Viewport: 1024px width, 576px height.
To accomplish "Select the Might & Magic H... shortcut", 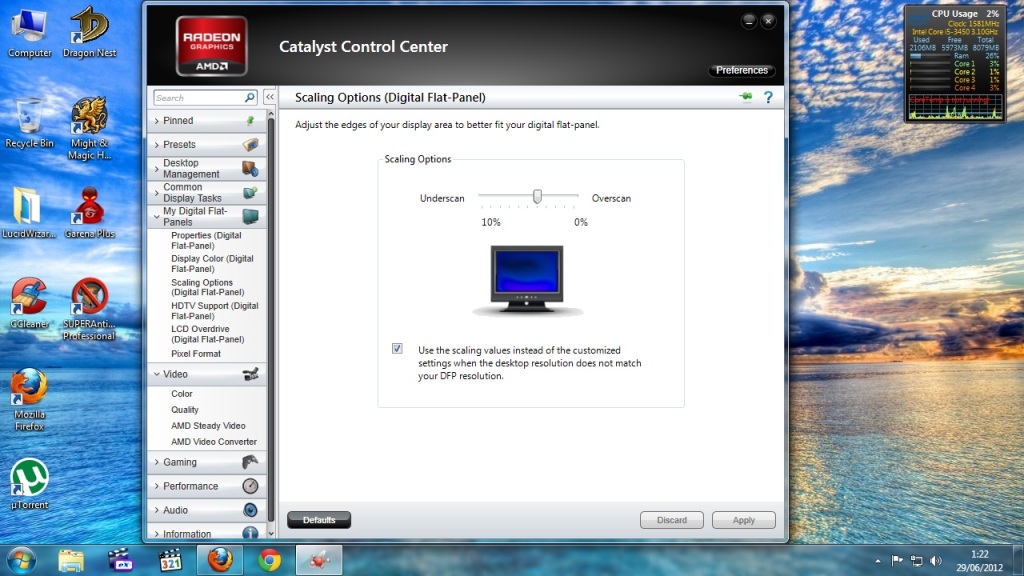I will [x=89, y=129].
